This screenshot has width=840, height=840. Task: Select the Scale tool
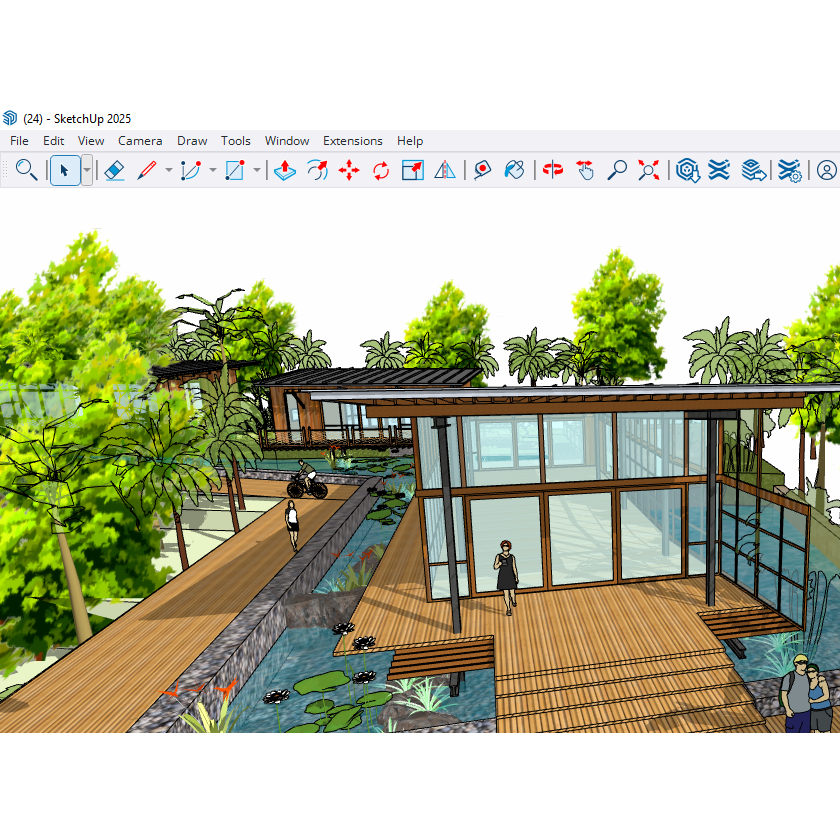(x=412, y=170)
